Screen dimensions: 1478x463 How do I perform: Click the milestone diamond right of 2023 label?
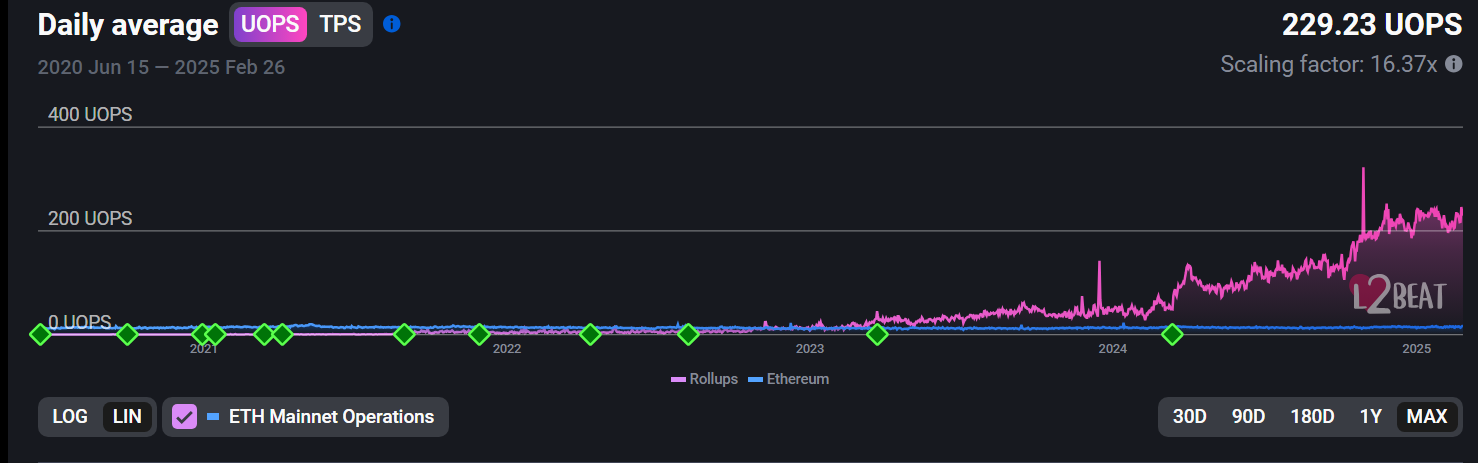876,334
